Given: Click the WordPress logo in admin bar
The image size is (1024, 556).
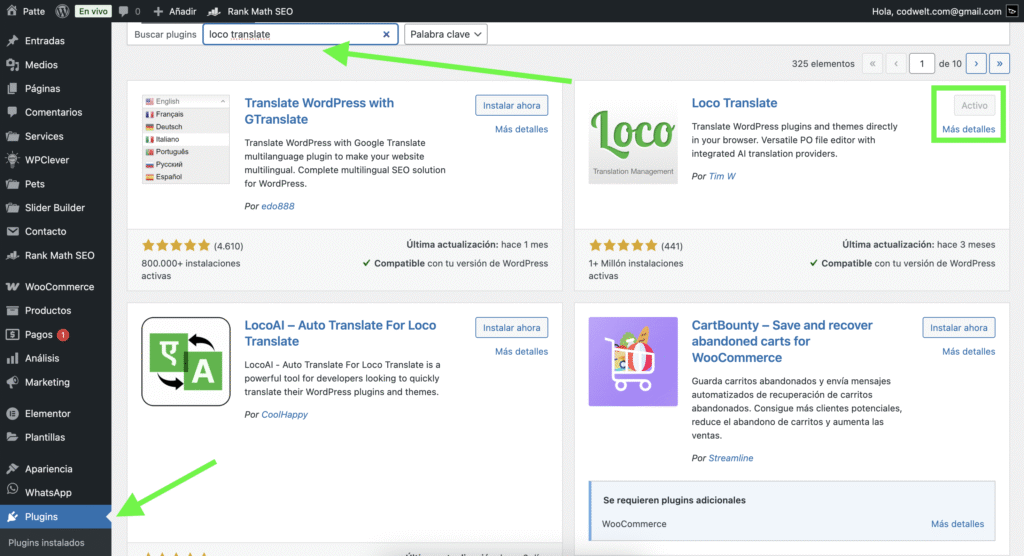Looking at the screenshot, I should (62, 12).
